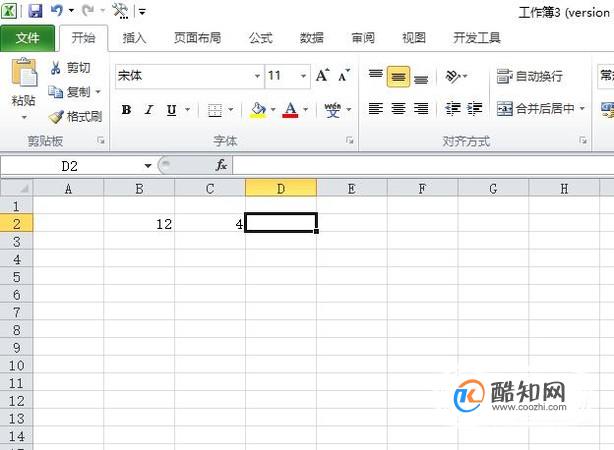Expand the fill color dropdown arrow
The image size is (614, 450).
coord(273,110)
